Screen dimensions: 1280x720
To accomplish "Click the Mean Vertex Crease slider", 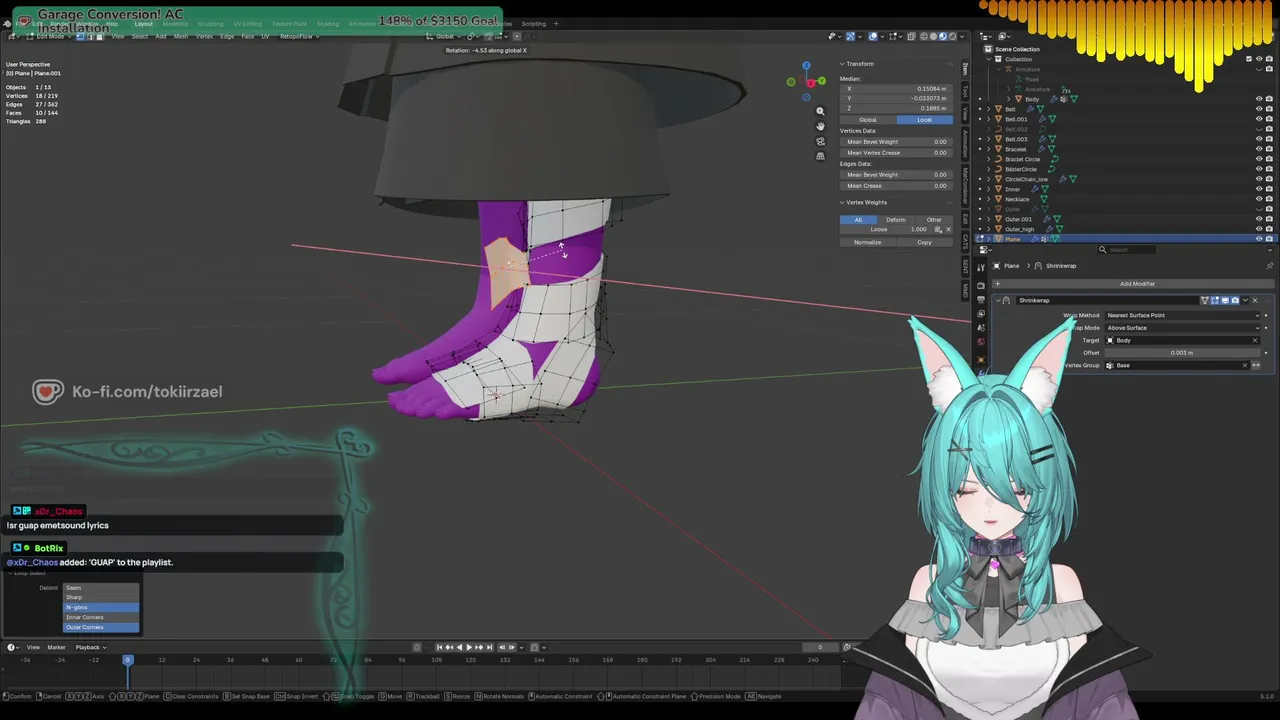I will [x=896, y=153].
